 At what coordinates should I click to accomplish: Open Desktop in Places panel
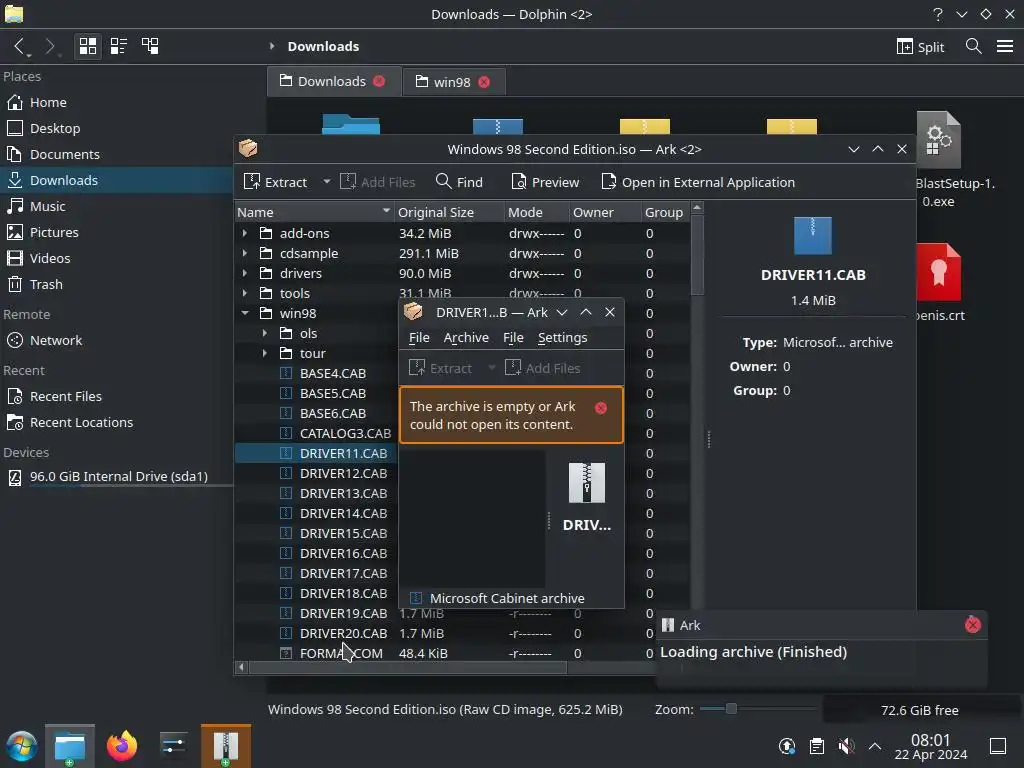[x=117, y=128]
